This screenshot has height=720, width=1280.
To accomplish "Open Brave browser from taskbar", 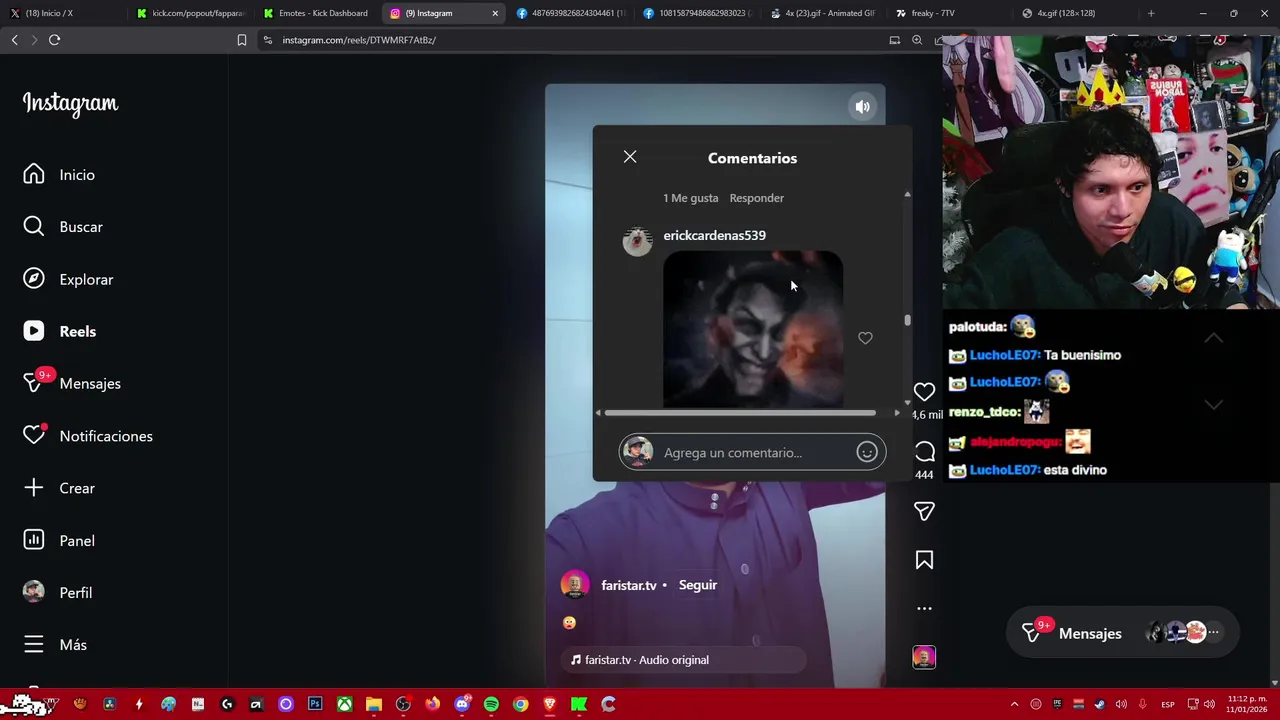I will coord(549,704).
